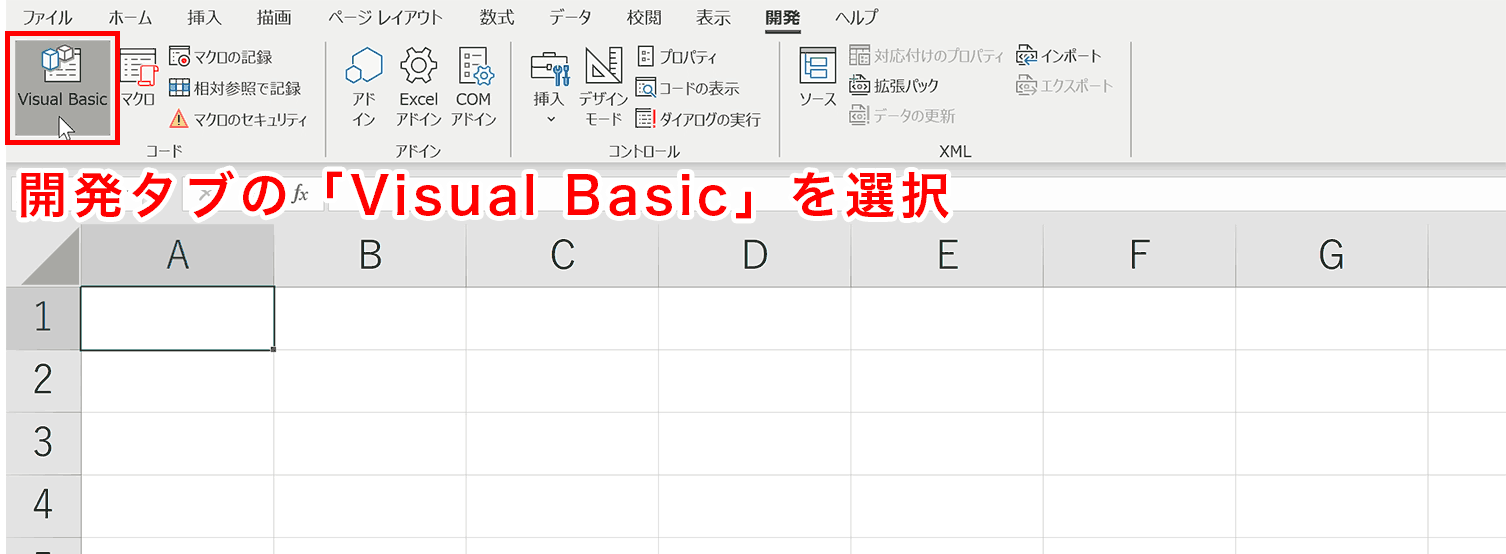Select column C header
The image size is (1506, 554).
pos(562,256)
